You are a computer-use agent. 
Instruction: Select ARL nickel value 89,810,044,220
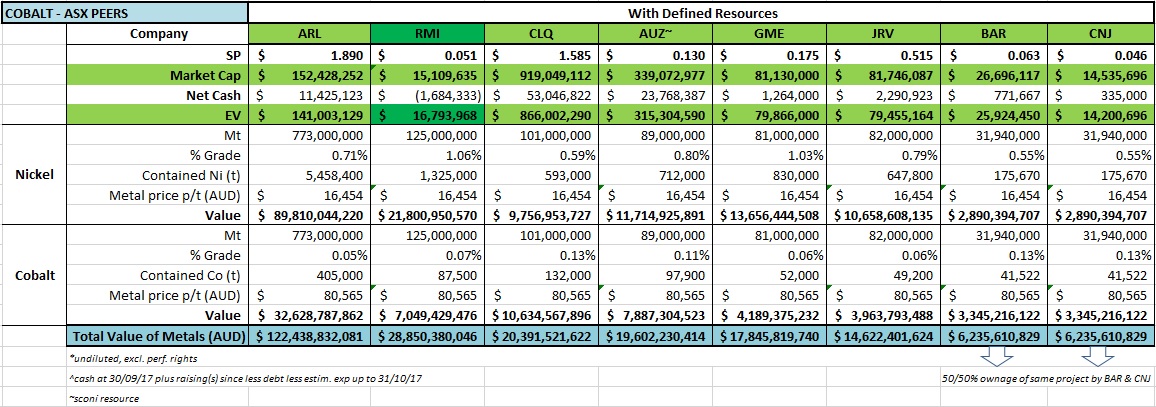click(310, 215)
